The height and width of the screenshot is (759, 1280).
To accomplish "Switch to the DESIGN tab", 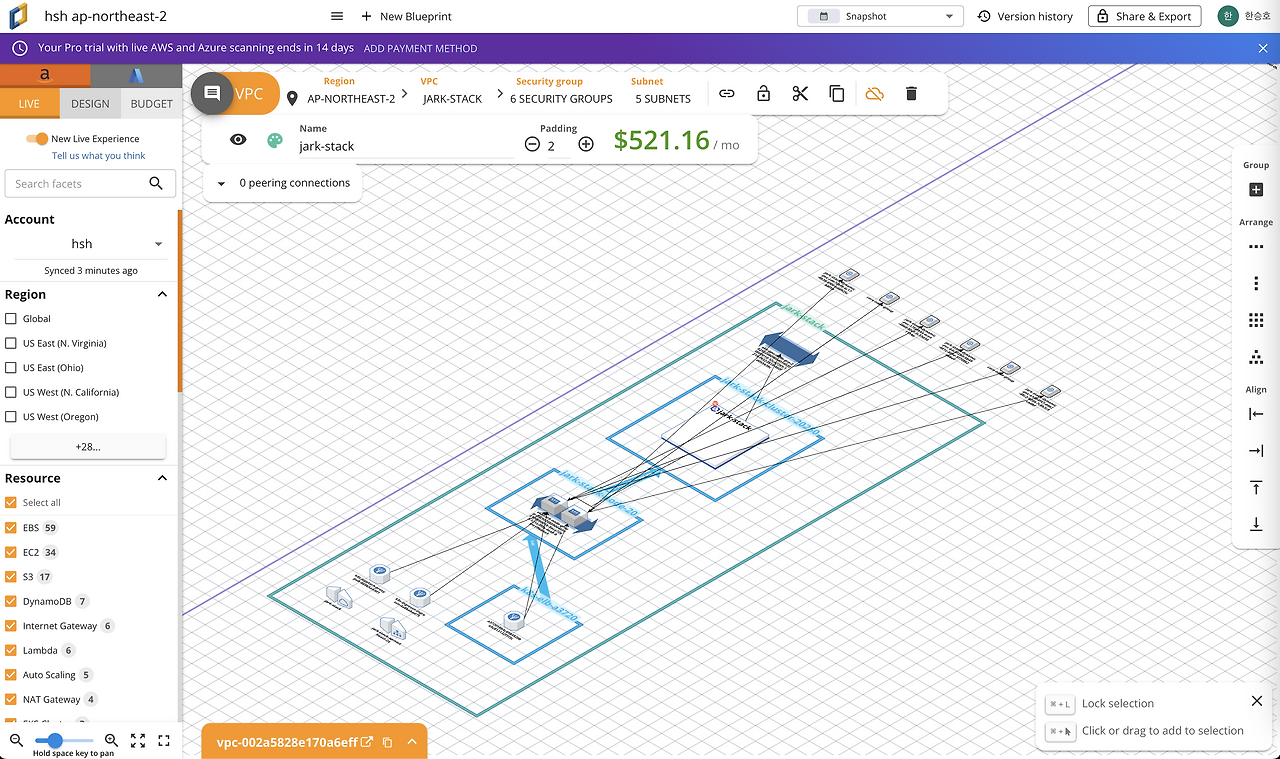I will click(90, 104).
